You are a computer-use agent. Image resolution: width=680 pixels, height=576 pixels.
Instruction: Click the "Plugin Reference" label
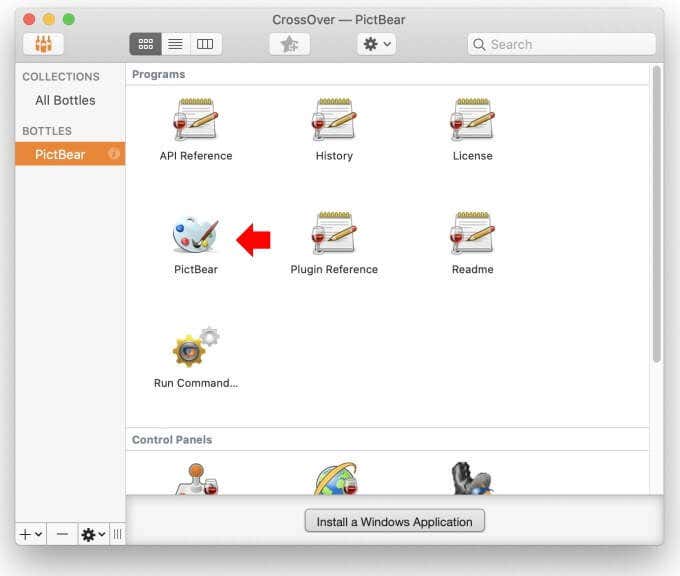point(334,269)
